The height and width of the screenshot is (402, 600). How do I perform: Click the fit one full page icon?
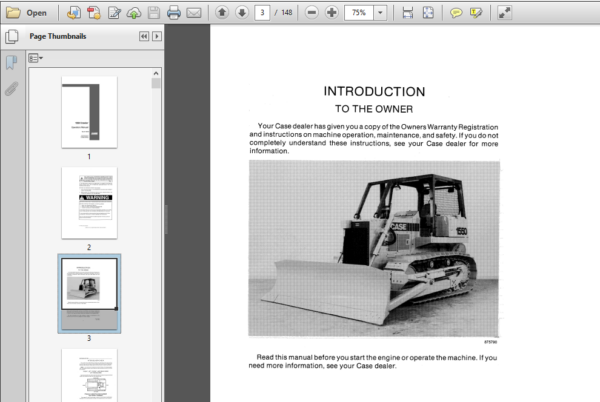pyautogui.click(x=428, y=13)
